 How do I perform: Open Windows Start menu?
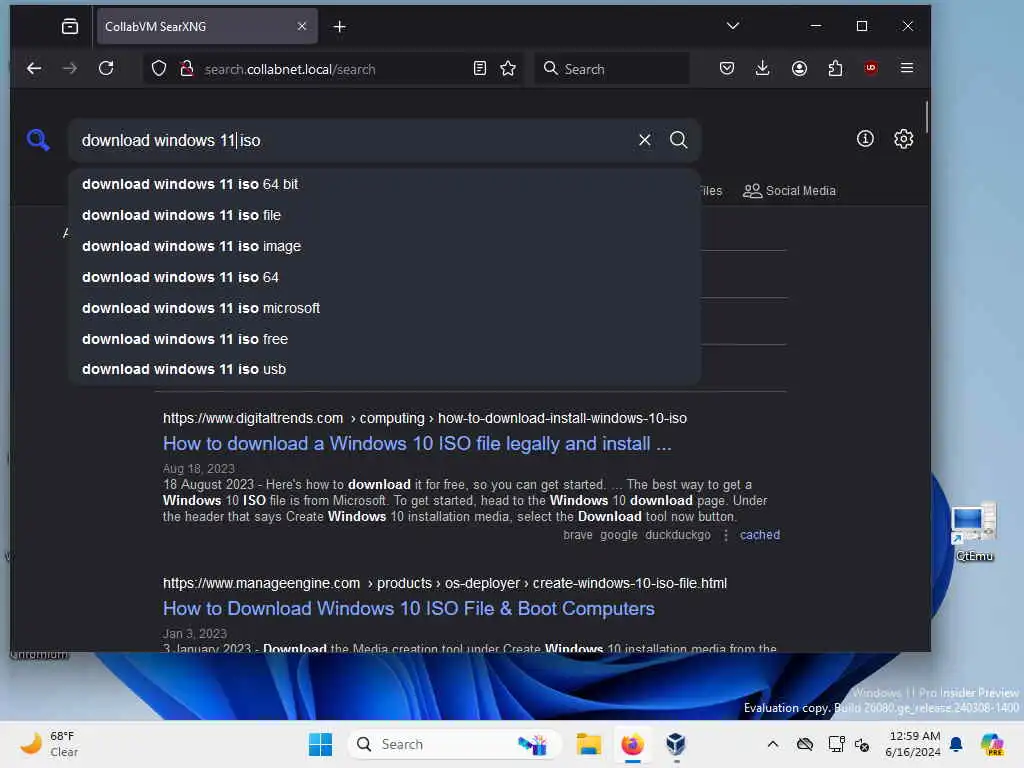320,744
